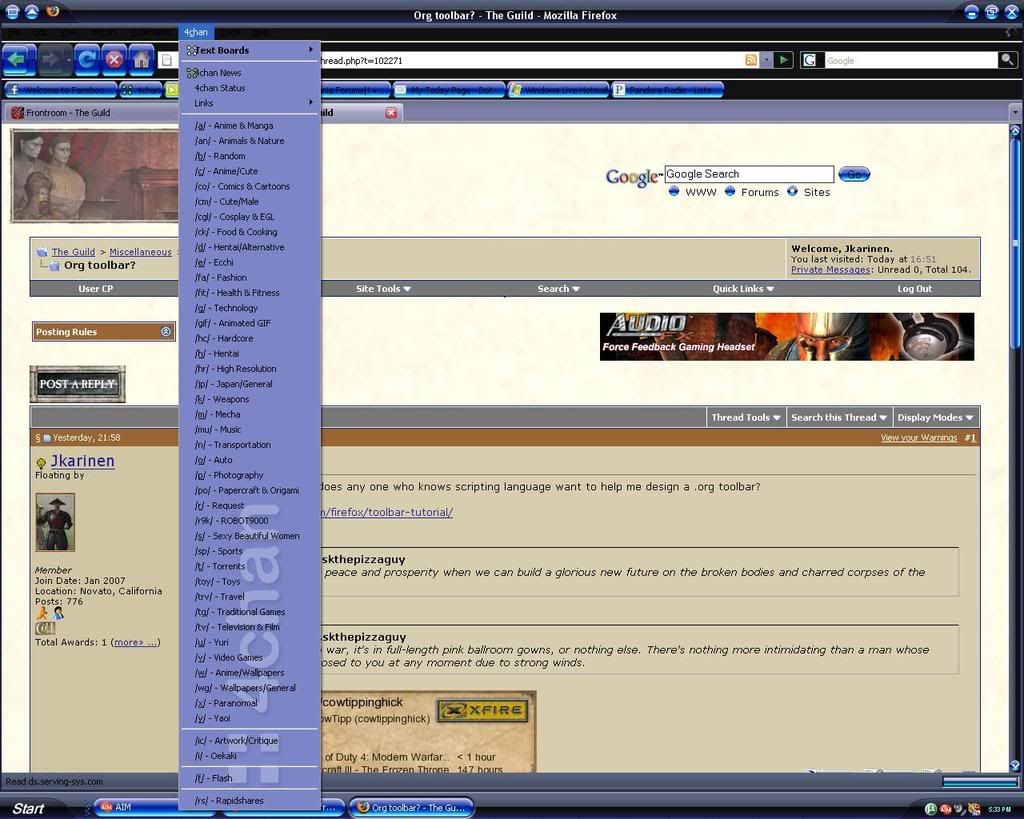Reload the page with the refresh icon

coord(86,60)
